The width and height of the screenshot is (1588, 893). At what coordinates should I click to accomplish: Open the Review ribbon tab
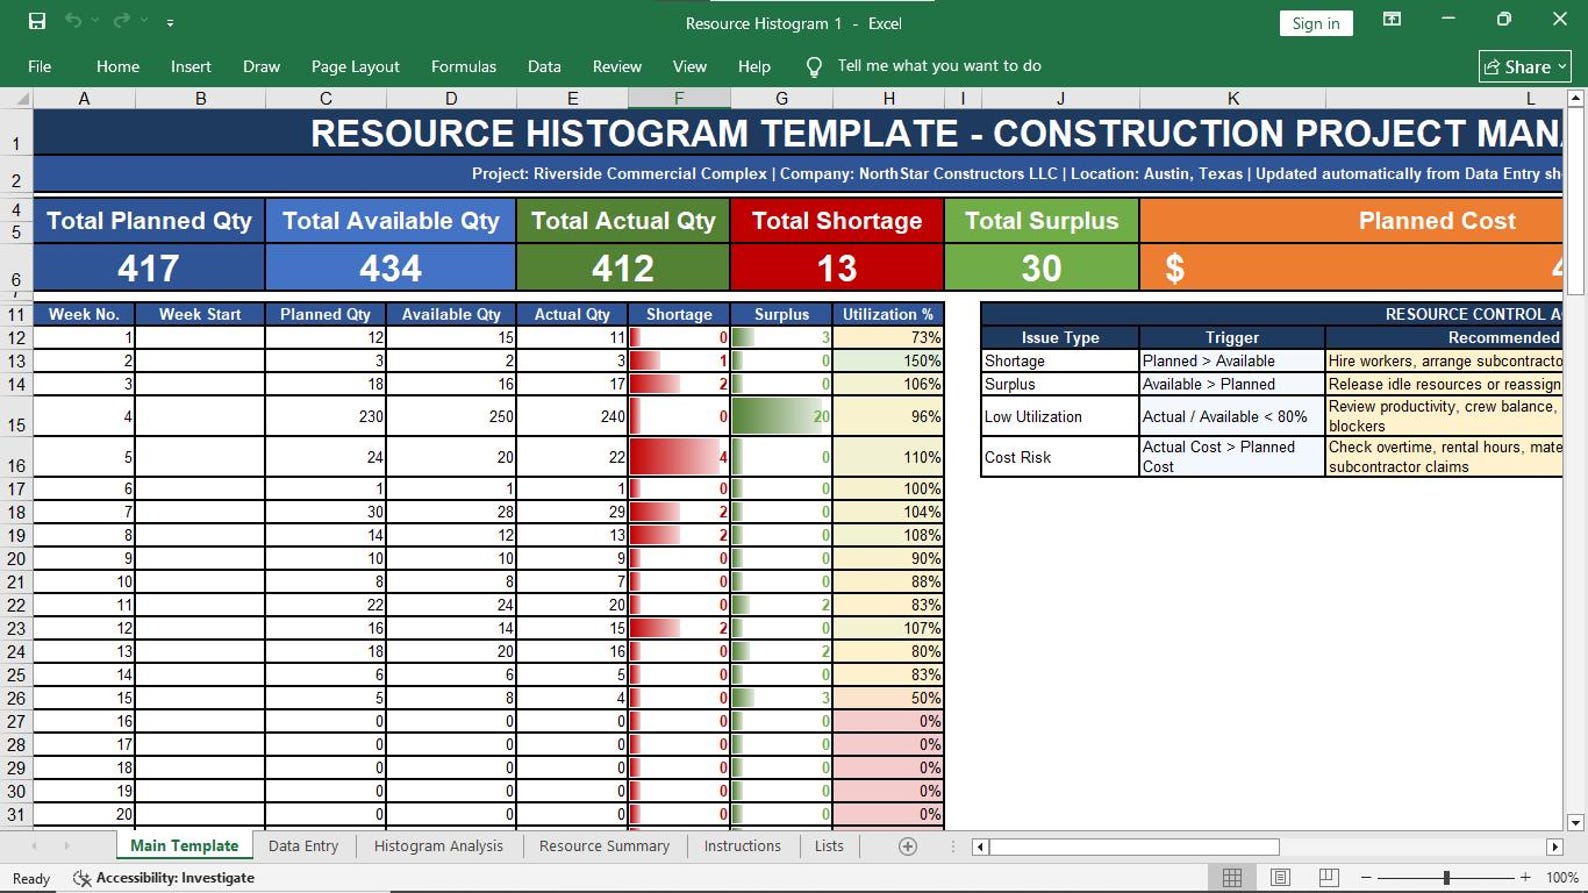(617, 66)
